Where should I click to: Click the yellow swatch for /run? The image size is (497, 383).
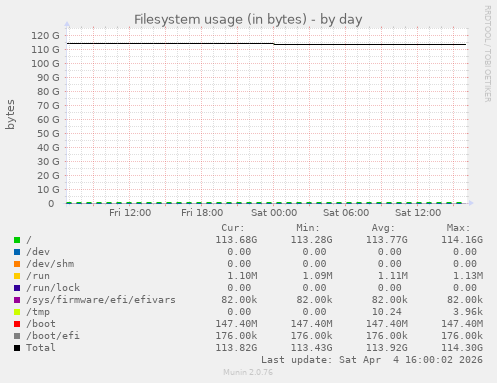tap(17, 276)
